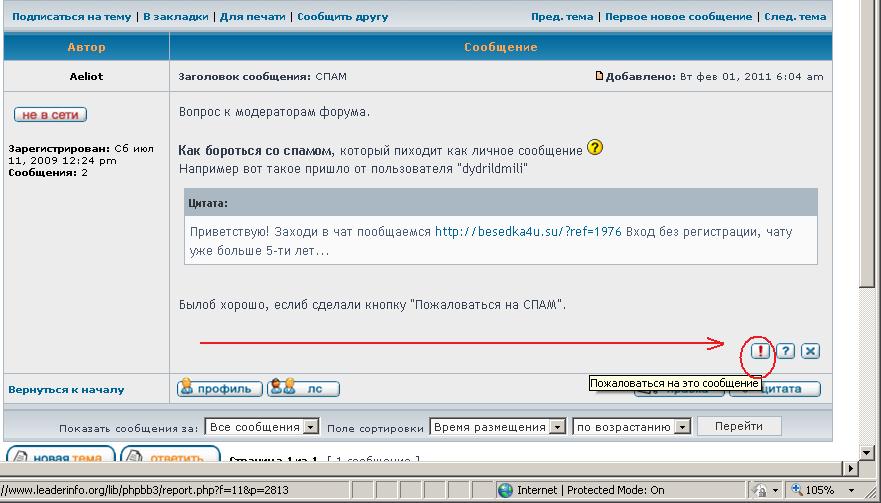The height and width of the screenshot is (503, 881).
Task: Click След. тема link
Action: [x=795, y=17]
